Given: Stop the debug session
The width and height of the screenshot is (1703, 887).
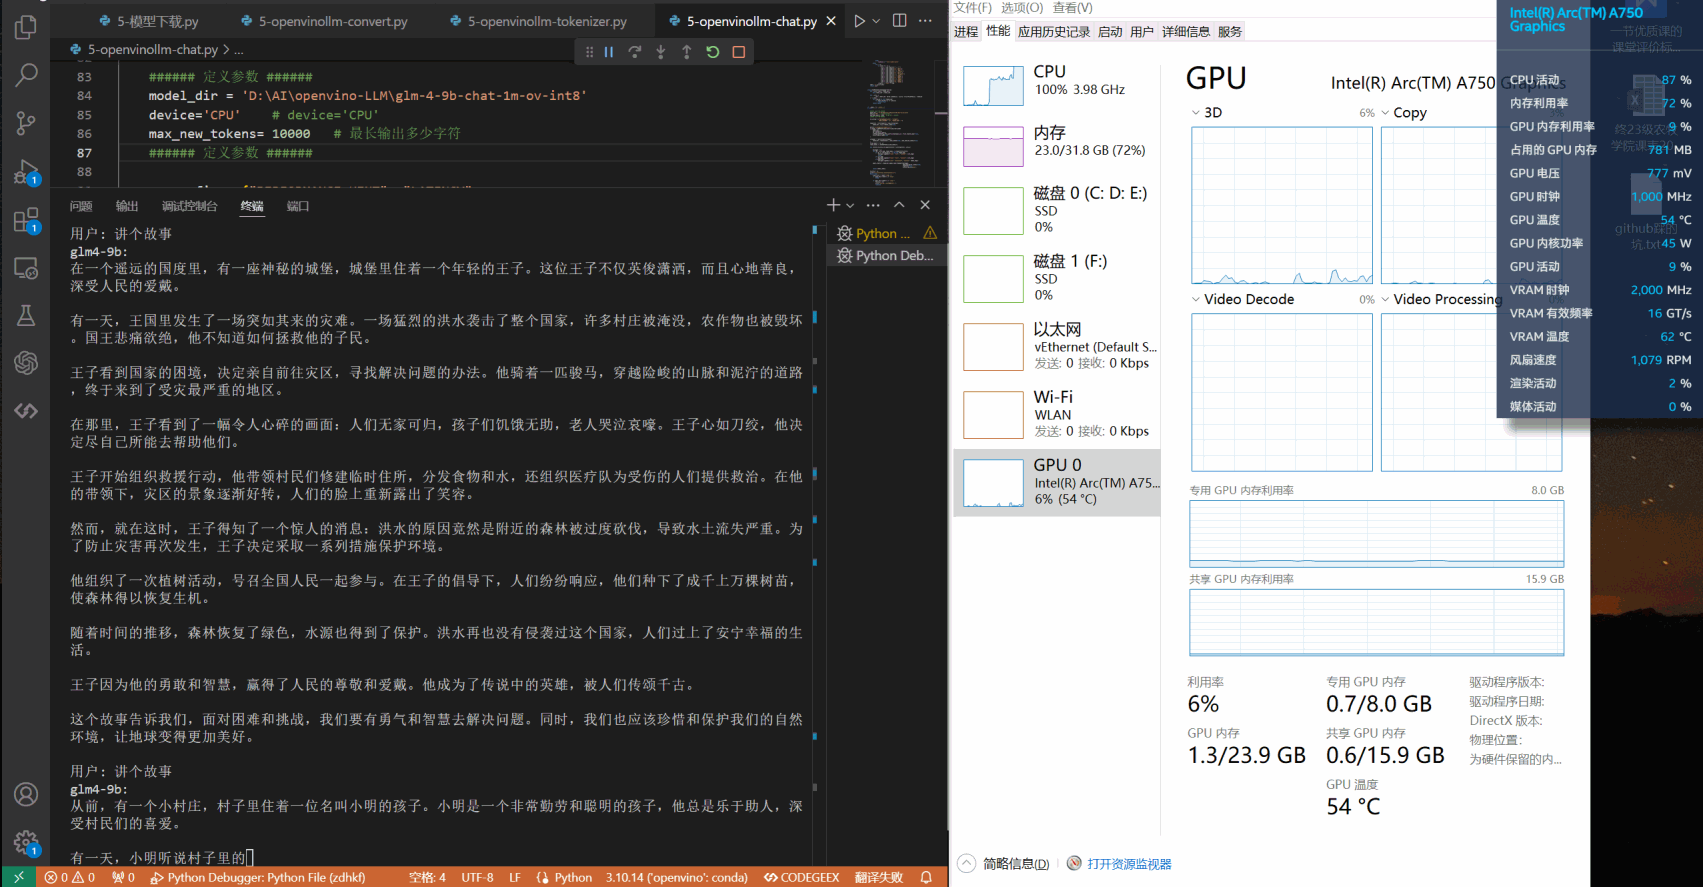Looking at the screenshot, I should 739,52.
